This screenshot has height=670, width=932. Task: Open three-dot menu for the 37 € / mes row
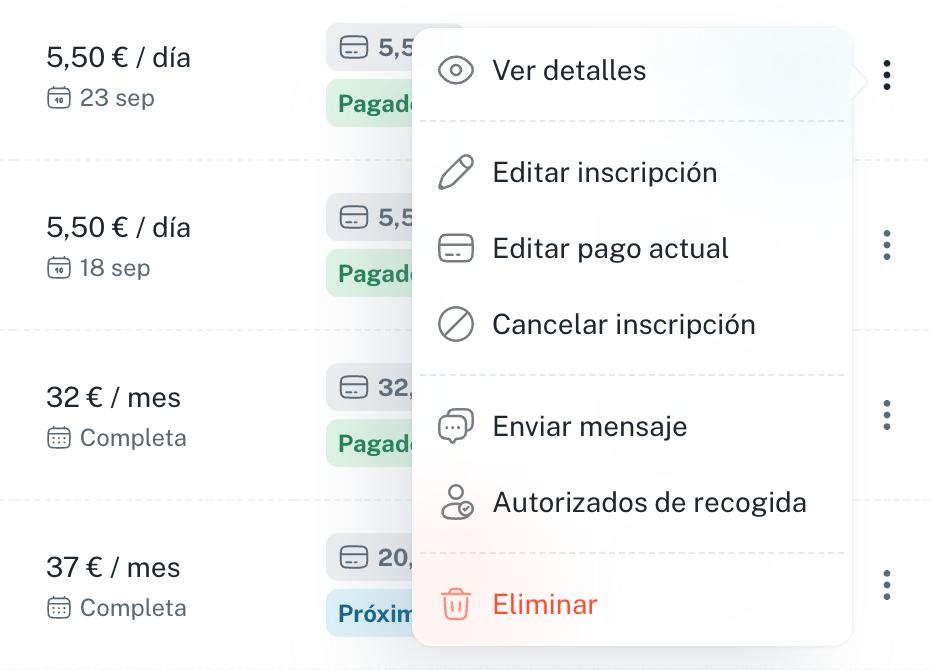(887, 585)
